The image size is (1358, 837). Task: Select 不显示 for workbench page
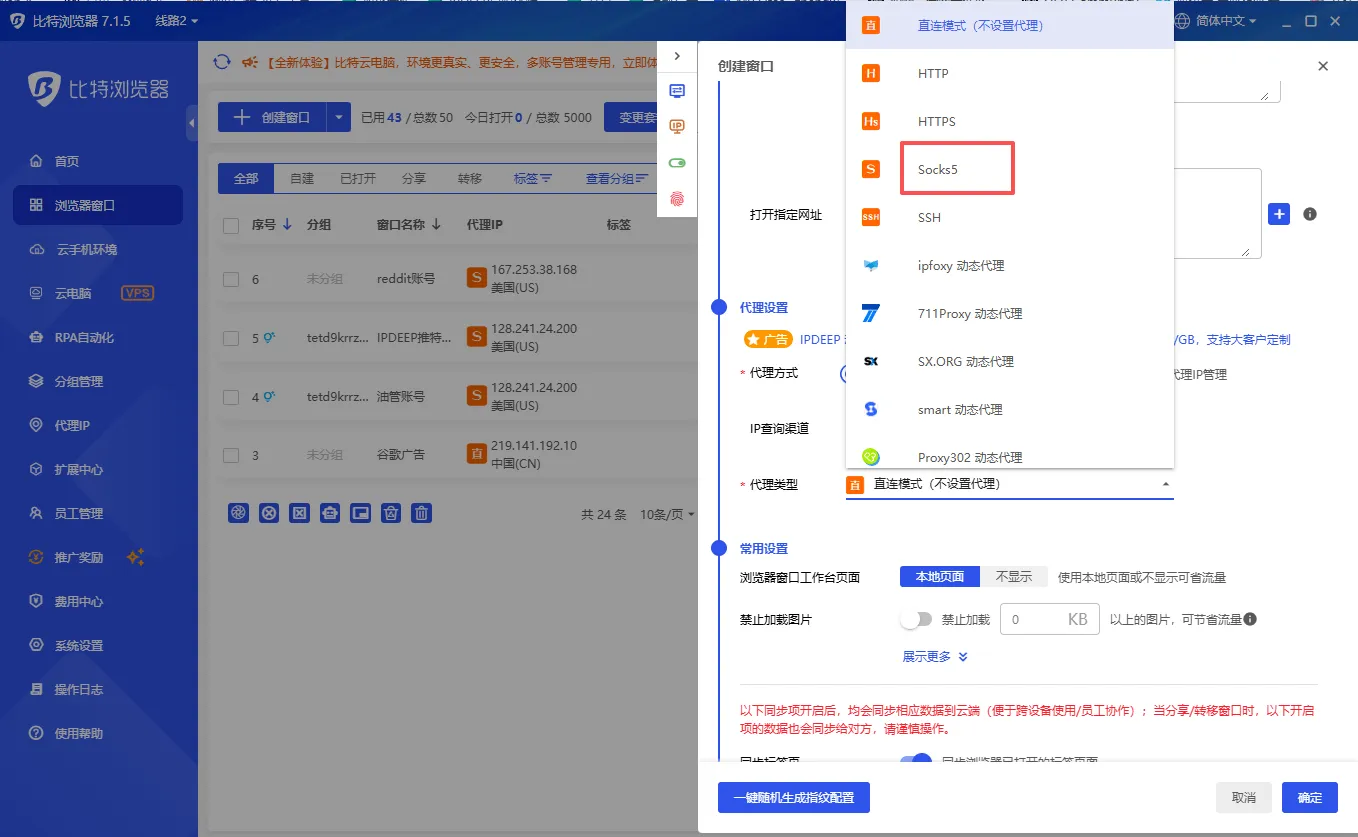[1013, 577]
